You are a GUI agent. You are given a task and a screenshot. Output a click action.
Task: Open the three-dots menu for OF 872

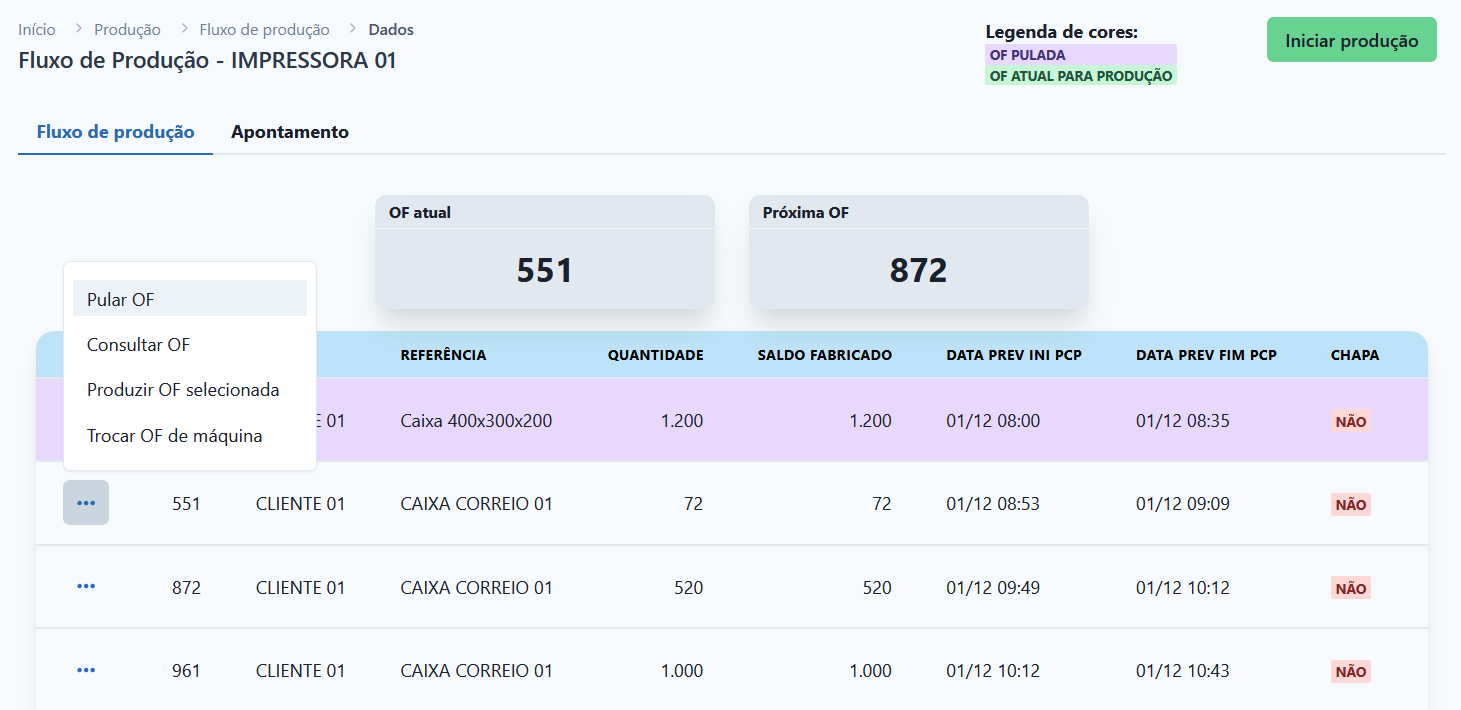pos(86,586)
